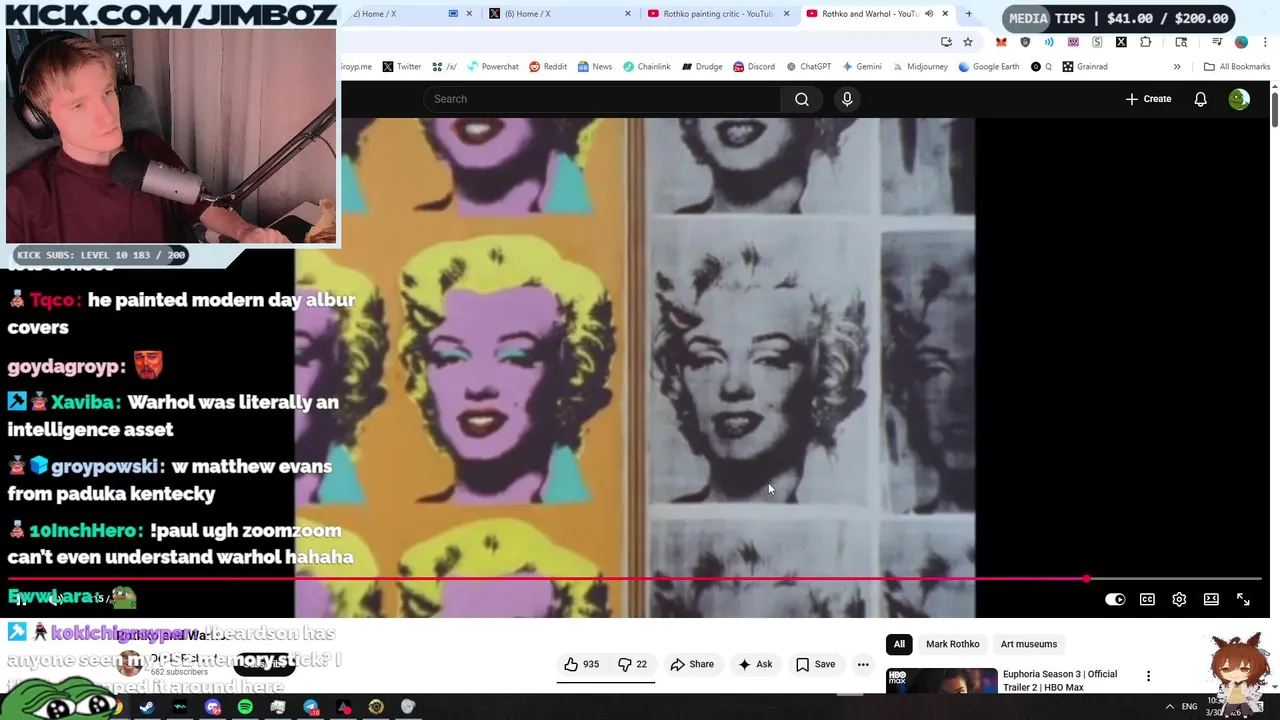The height and width of the screenshot is (720, 1280).
Task: Open the video player settings gear
Action: tap(1179, 599)
